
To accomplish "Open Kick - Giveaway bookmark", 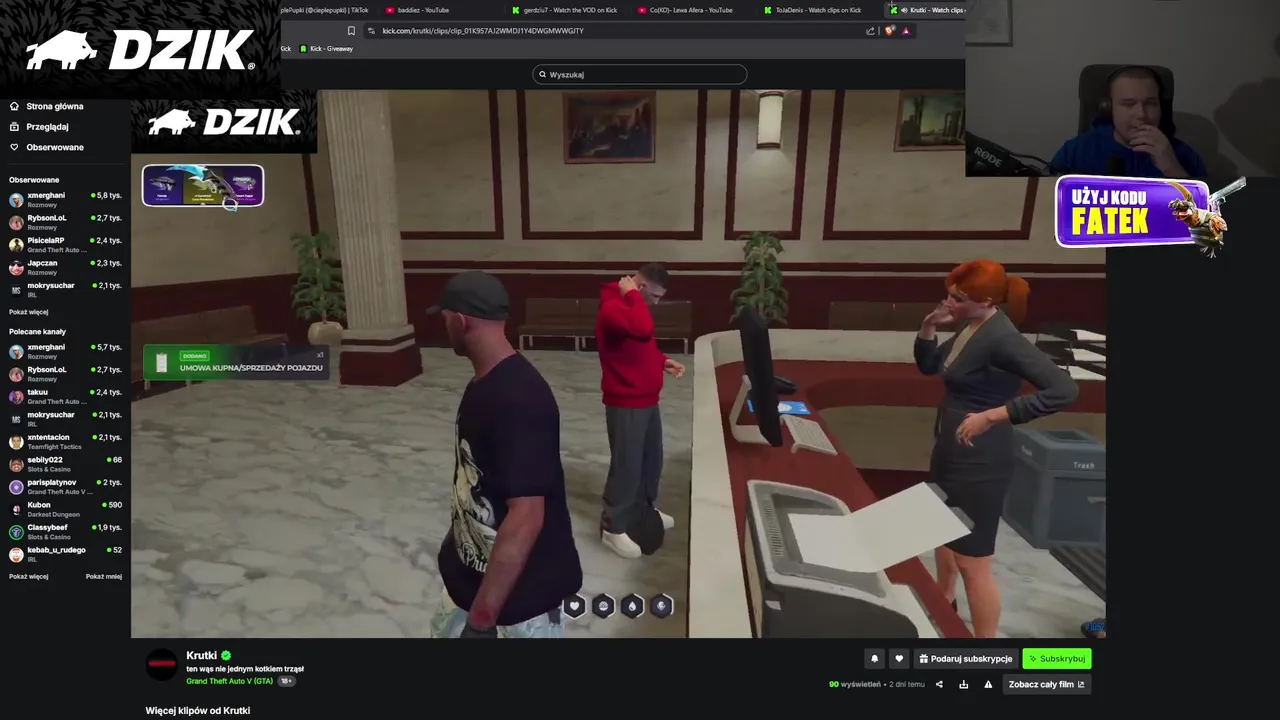I will coord(326,49).
